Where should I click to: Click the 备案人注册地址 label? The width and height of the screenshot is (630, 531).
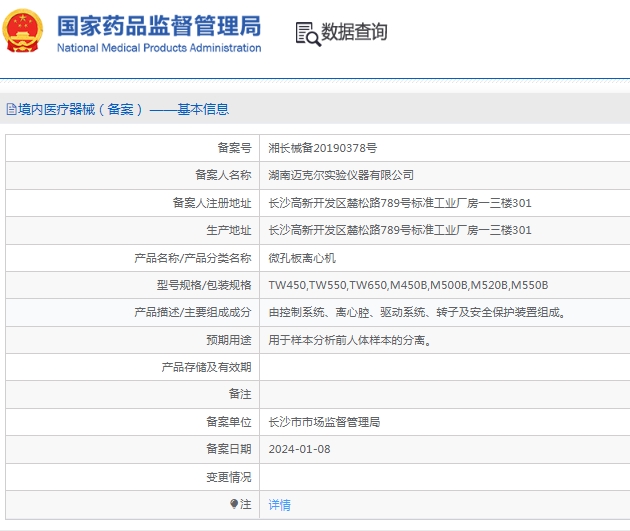[212, 203]
